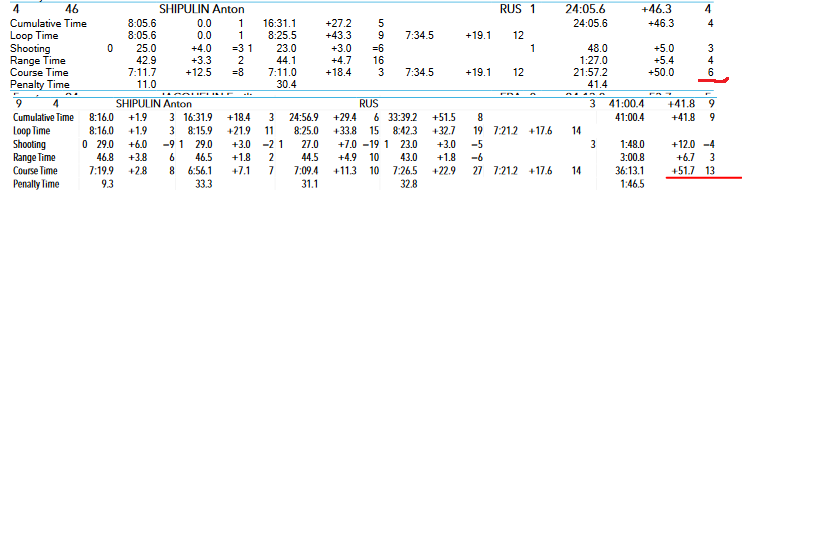Viewport: 829px width, 534px height.
Task: Select the 8:25.5 loop time value
Action: 282,35
